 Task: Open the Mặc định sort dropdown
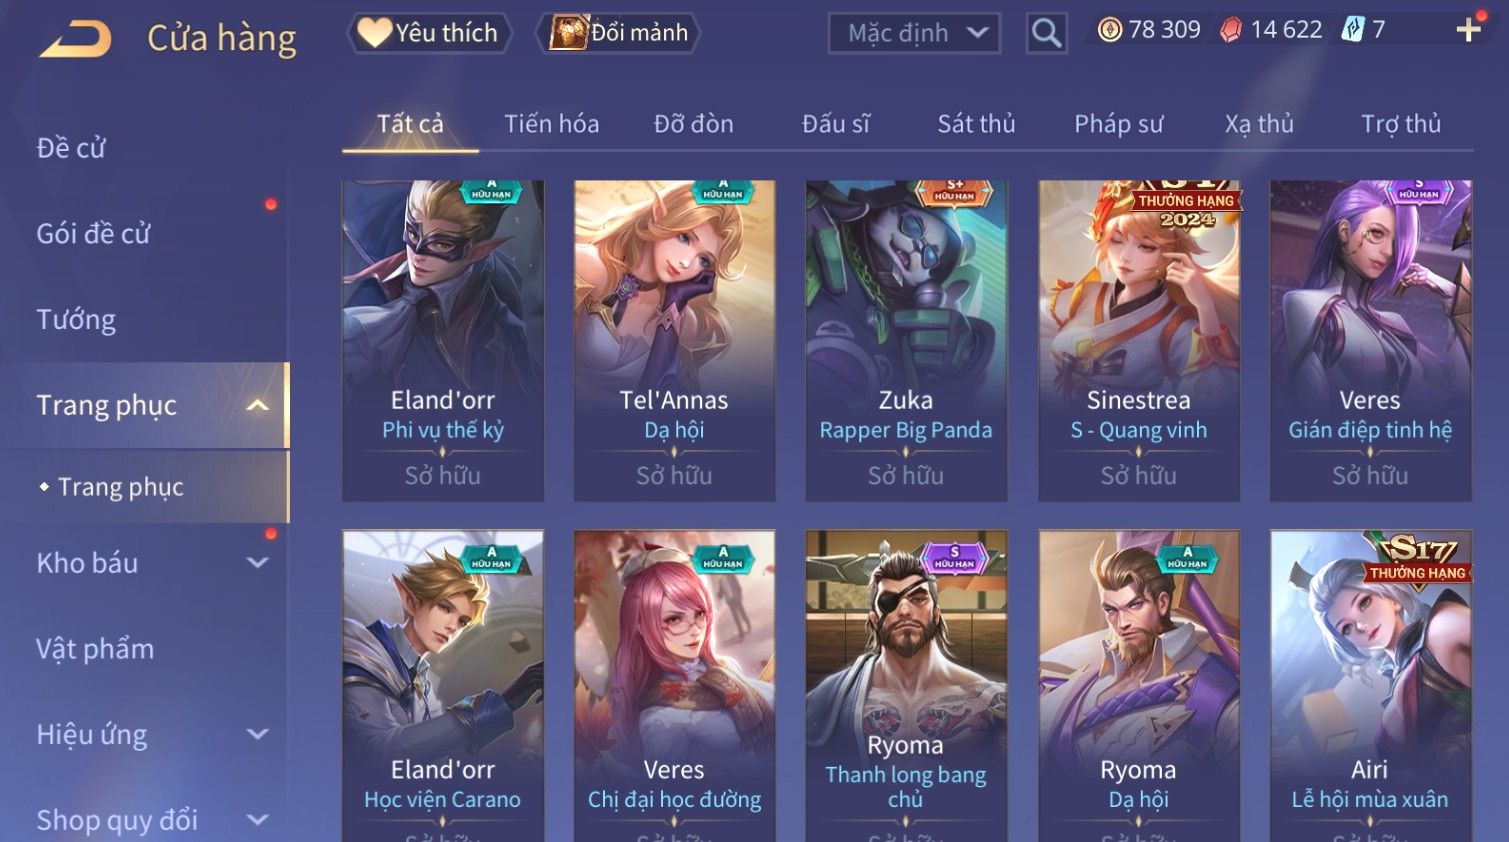tap(914, 33)
